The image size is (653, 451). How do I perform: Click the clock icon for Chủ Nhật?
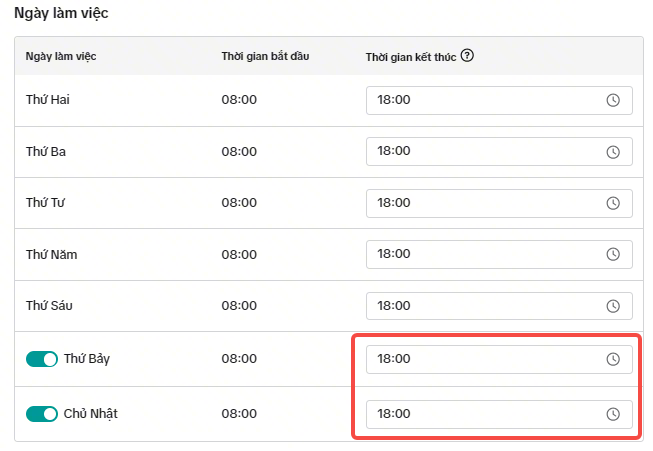click(614, 414)
